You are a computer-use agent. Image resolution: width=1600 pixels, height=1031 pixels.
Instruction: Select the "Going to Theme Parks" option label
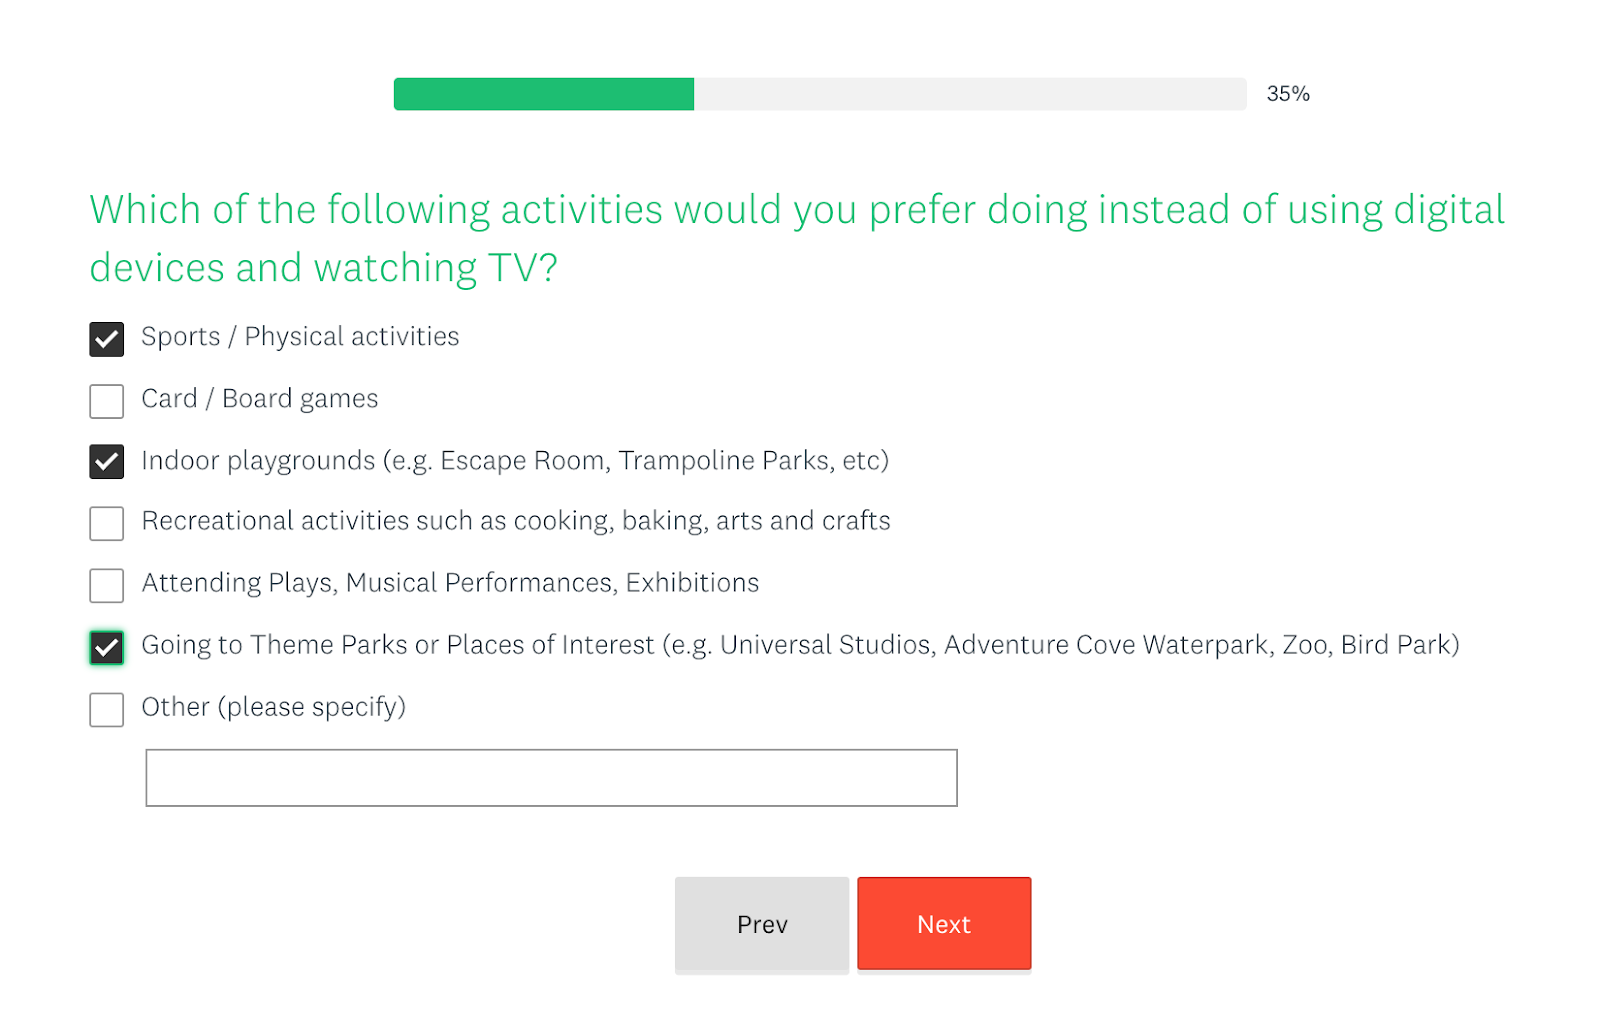tap(800, 646)
